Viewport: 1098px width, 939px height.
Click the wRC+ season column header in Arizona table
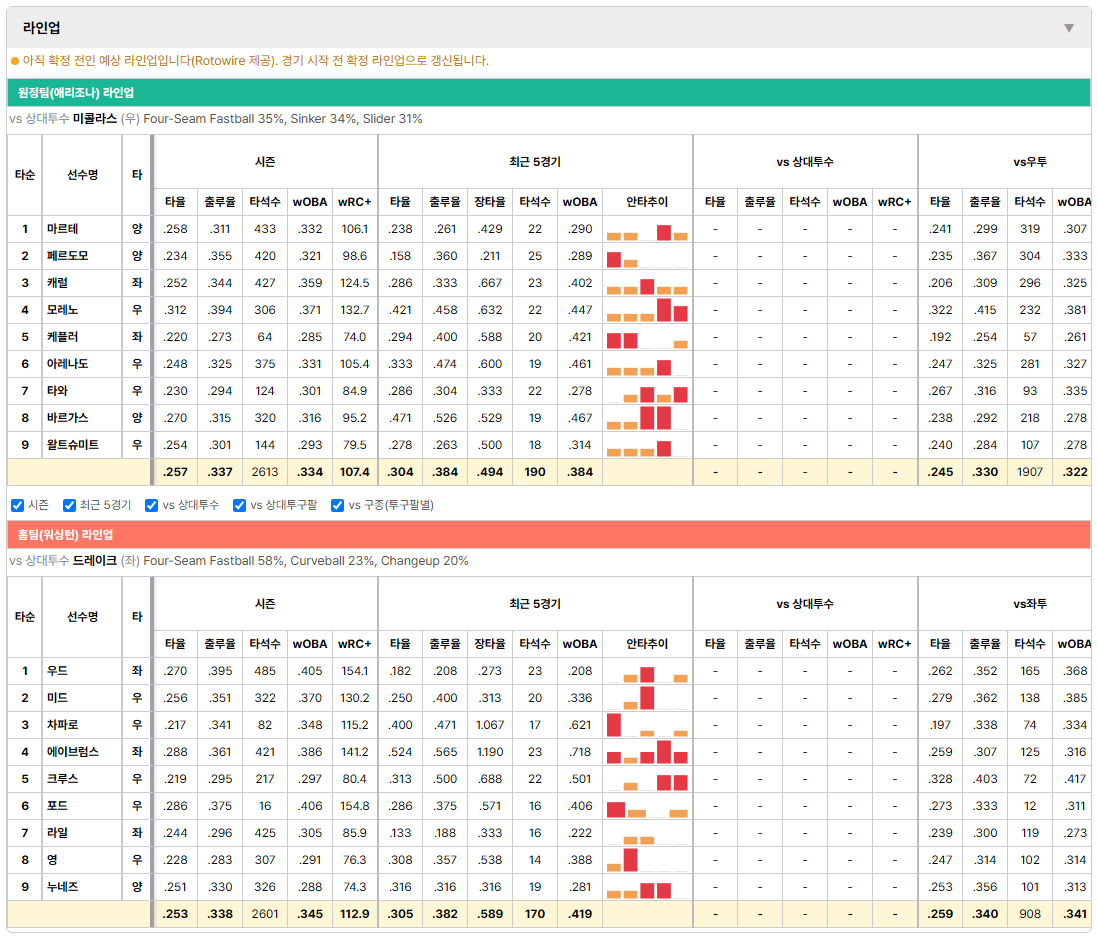pos(354,202)
